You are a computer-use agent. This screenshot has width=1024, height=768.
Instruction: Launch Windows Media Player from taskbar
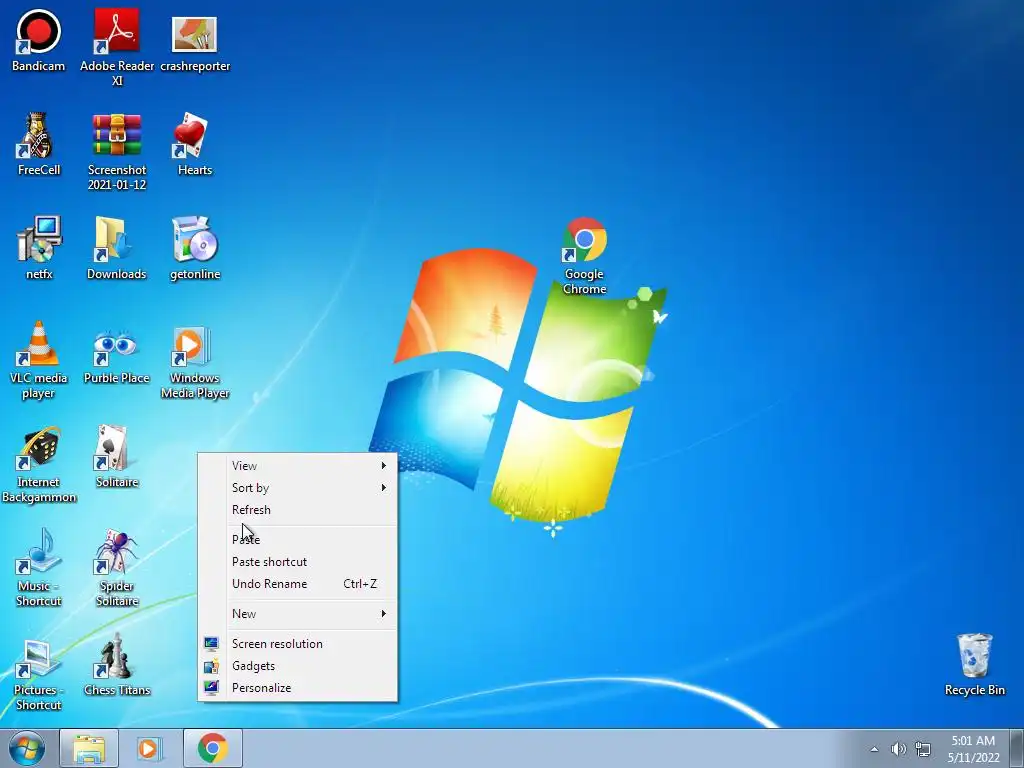tap(150, 748)
